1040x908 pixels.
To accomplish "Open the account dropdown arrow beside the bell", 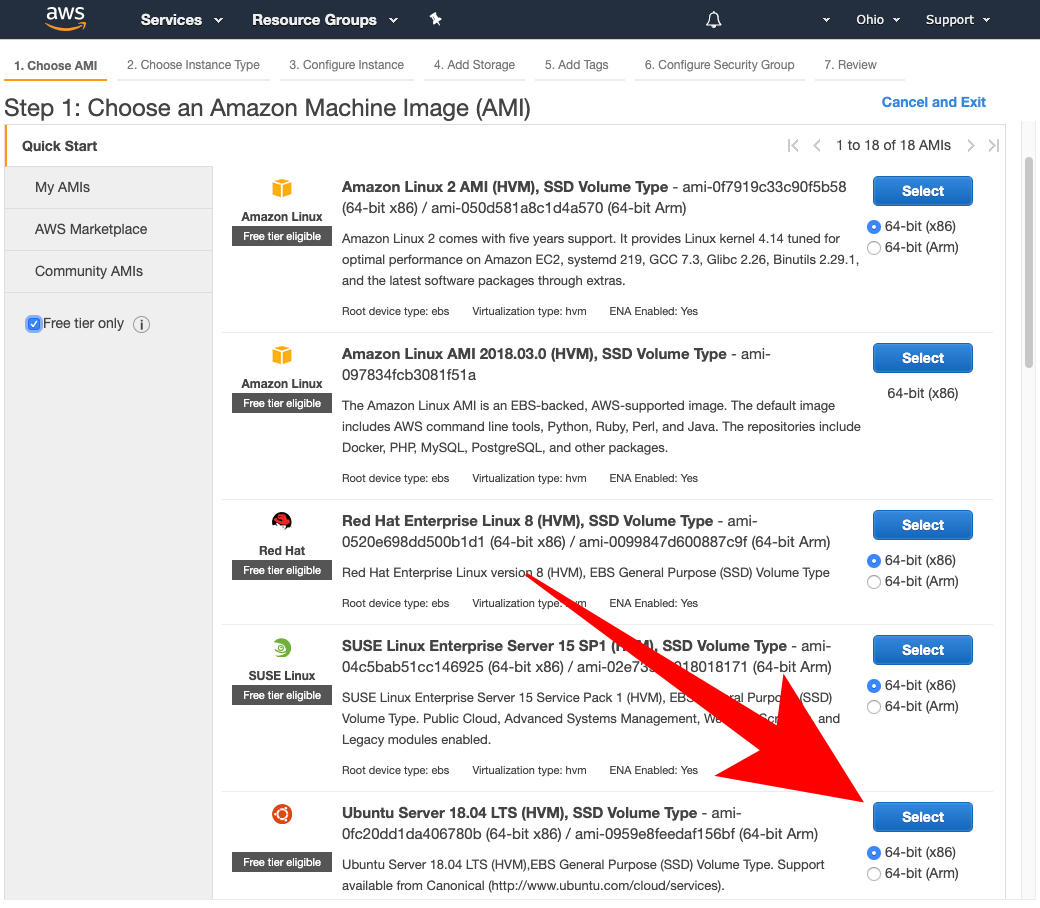I will coord(826,20).
